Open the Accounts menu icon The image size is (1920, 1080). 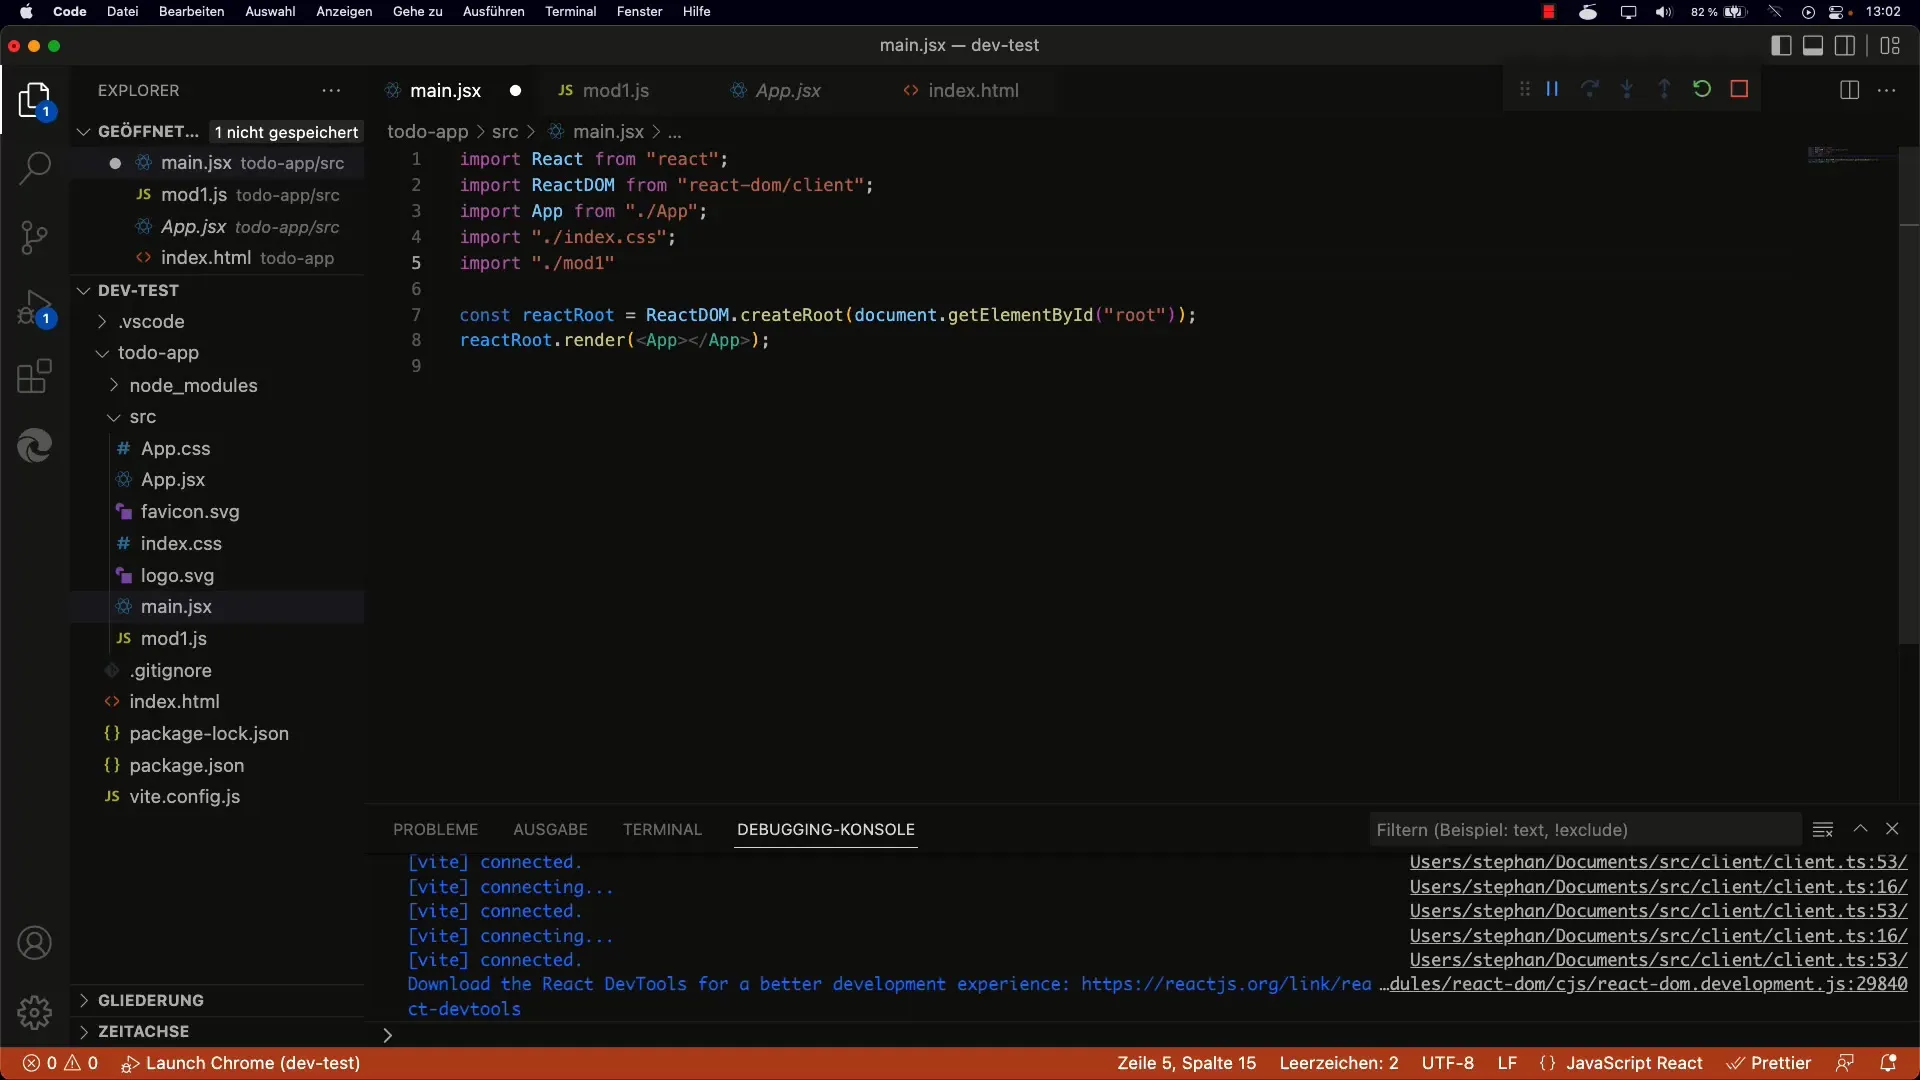tap(35, 943)
